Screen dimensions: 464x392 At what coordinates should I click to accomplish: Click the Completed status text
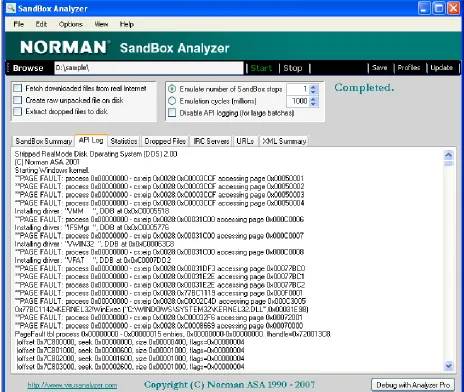coord(364,87)
